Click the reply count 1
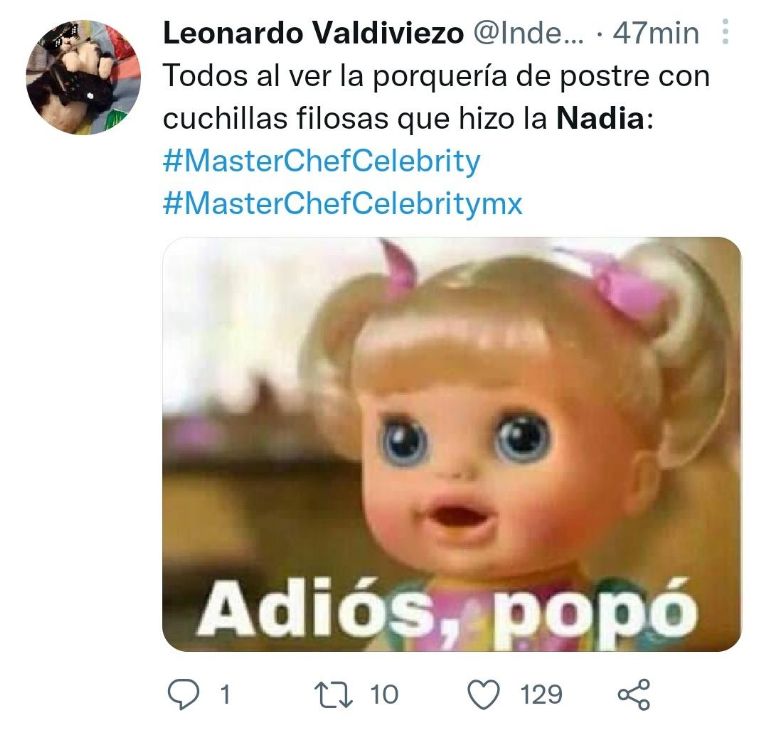Viewport: 768px width, 732px height. 225,695
